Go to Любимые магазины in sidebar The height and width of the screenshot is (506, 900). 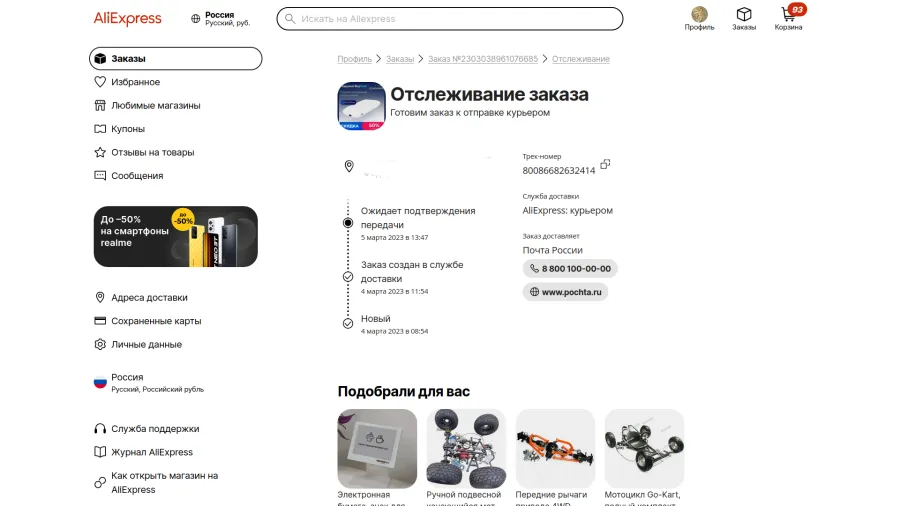pos(147,106)
